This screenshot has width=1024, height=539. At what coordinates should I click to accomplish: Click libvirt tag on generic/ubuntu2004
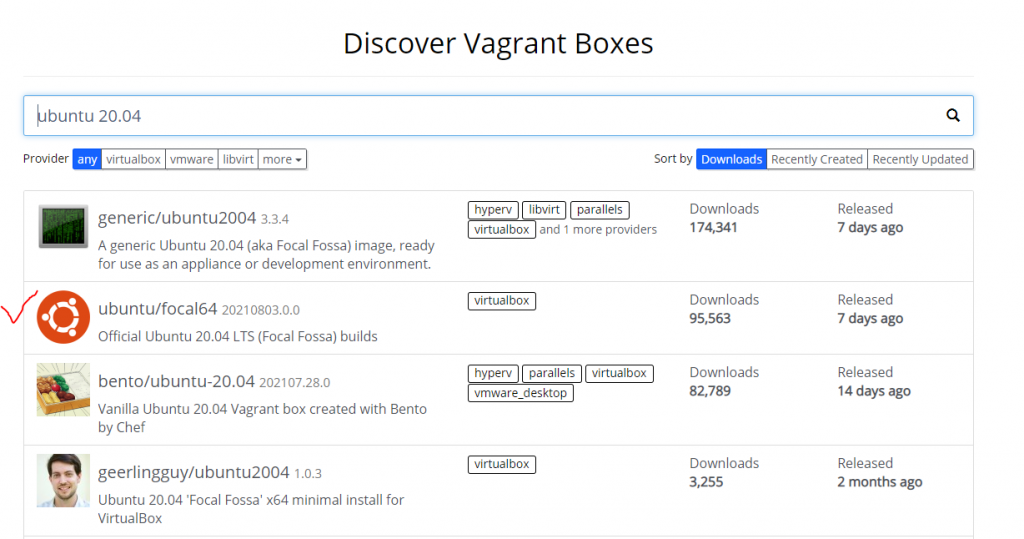[544, 210]
